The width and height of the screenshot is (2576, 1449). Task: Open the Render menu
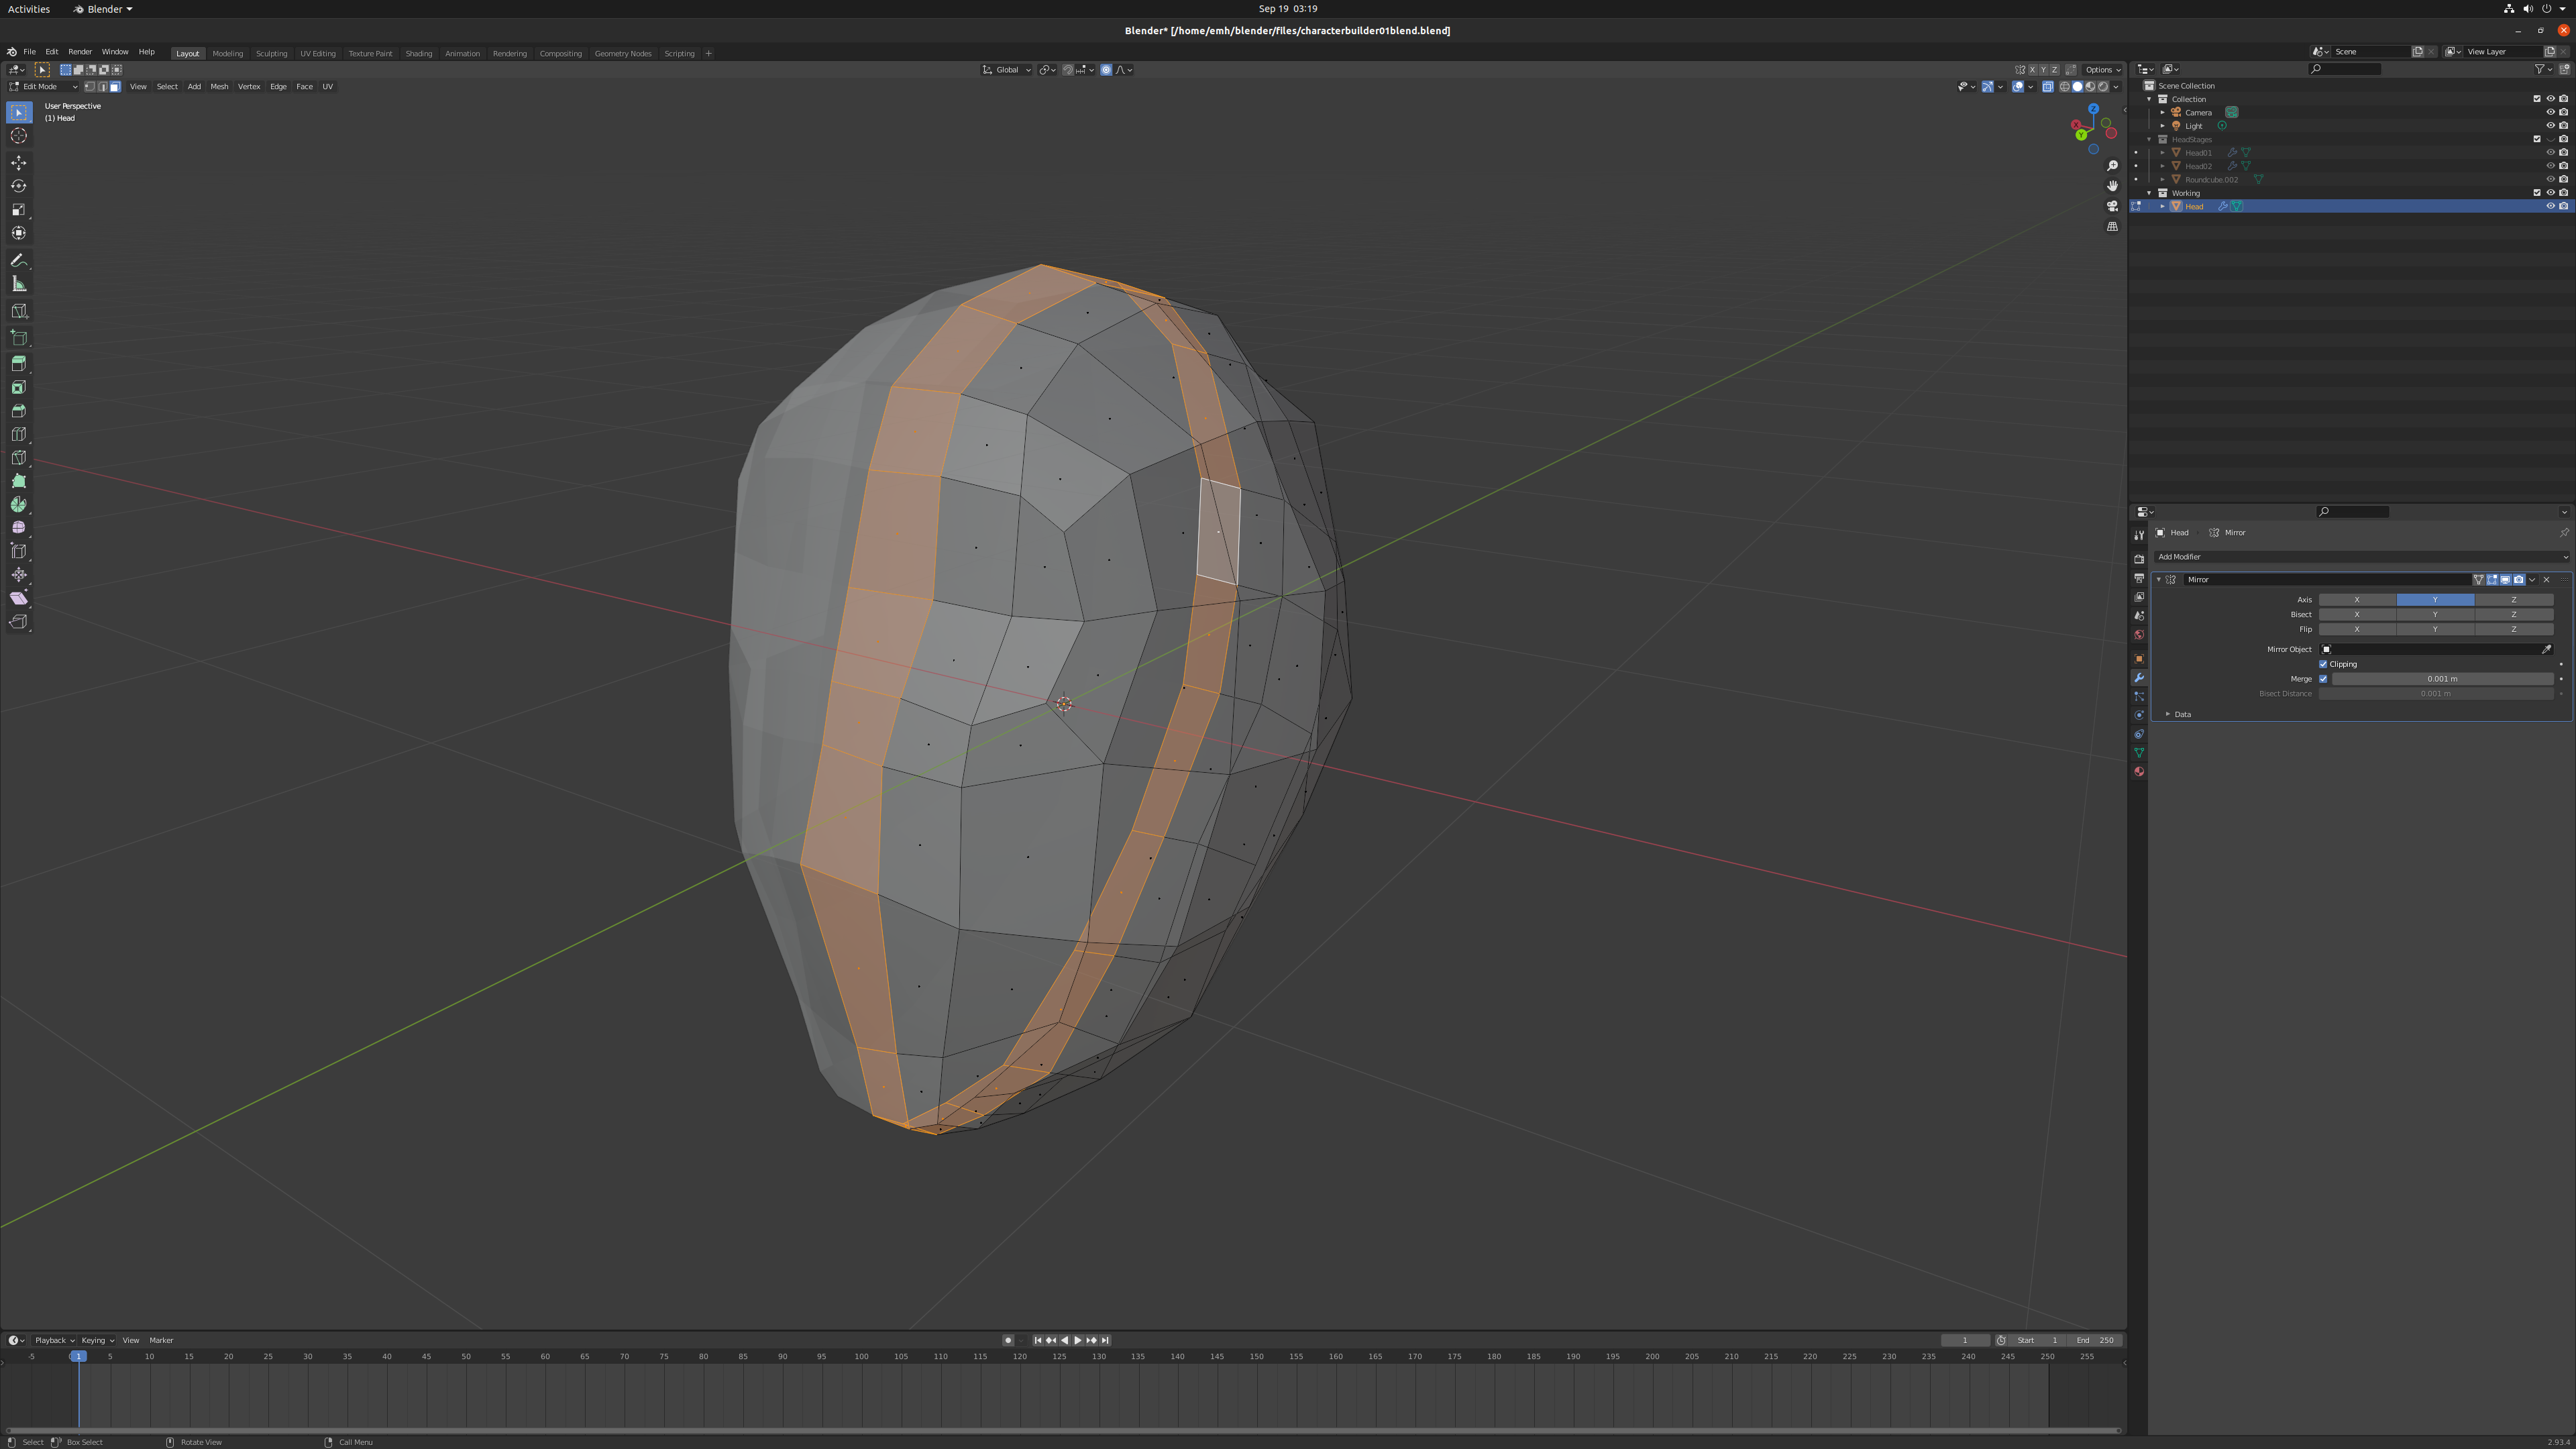(80, 52)
